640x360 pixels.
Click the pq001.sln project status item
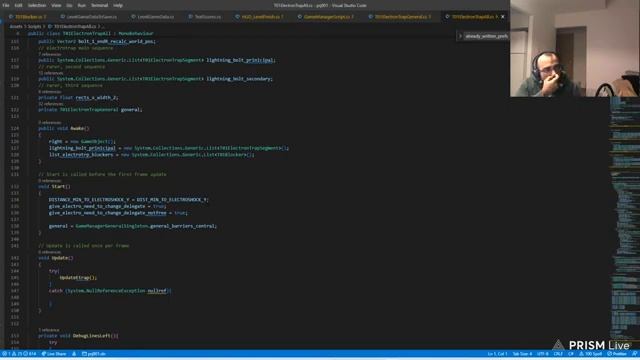(x=94, y=354)
